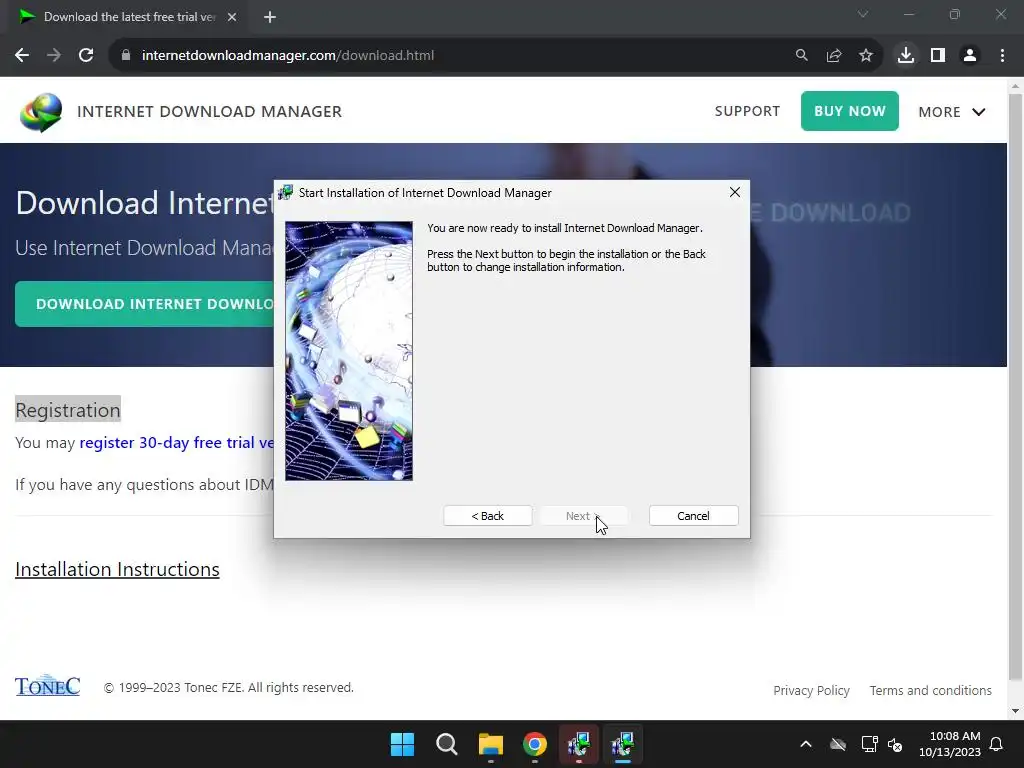Viewport: 1024px width, 768px height.
Task: Open the Chrome three-dot menu
Action: tap(1002, 56)
